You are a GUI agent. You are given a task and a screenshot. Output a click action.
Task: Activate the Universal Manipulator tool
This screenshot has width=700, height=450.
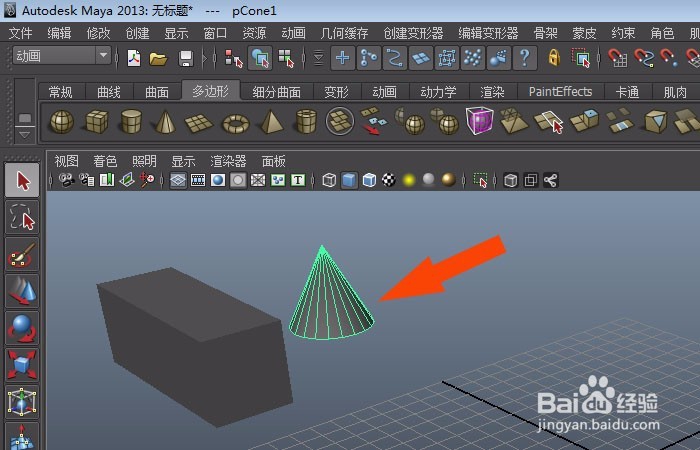22,402
